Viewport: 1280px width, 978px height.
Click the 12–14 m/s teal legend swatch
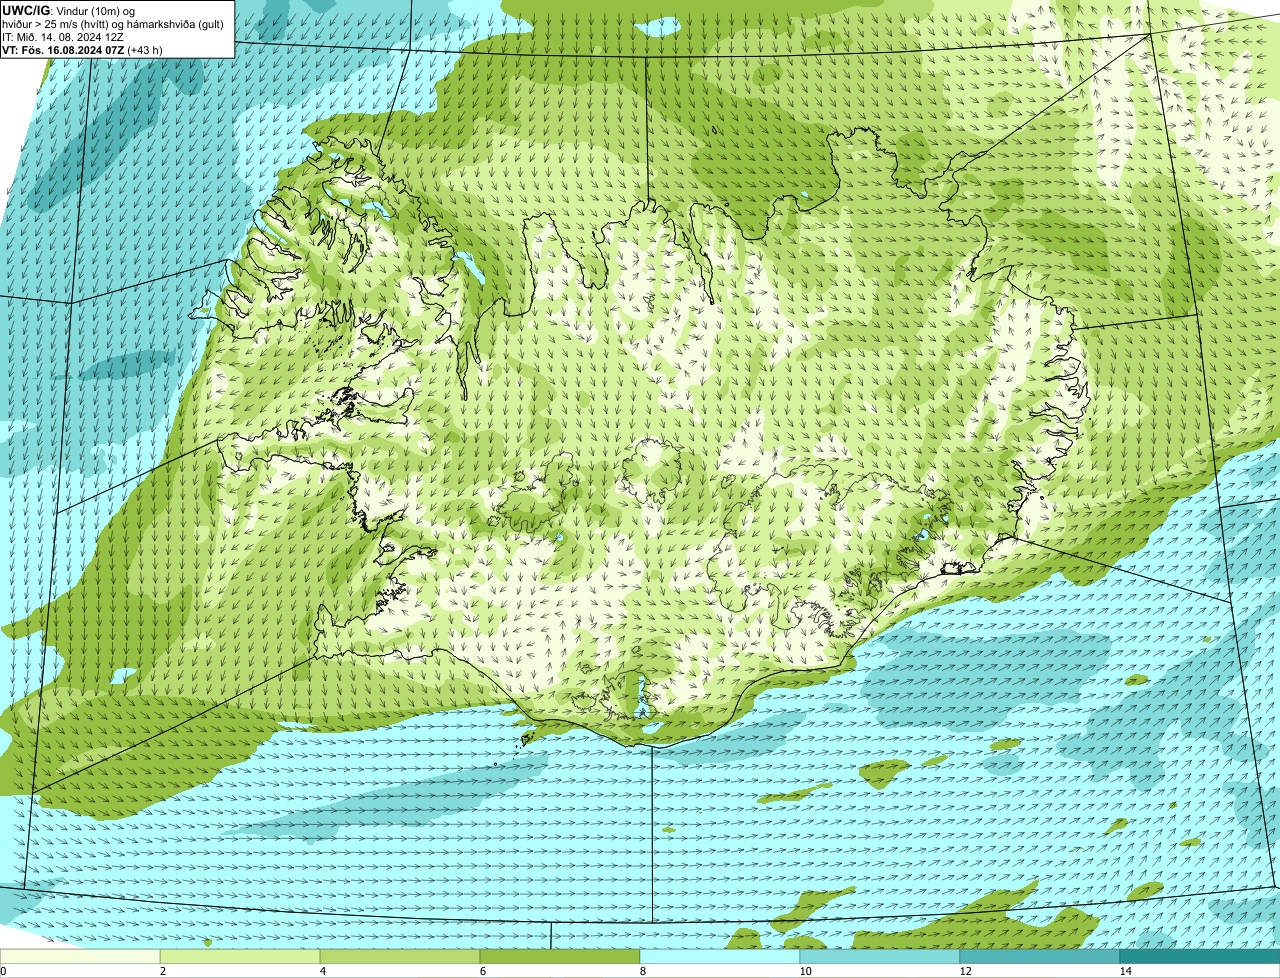click(1040, 956)
